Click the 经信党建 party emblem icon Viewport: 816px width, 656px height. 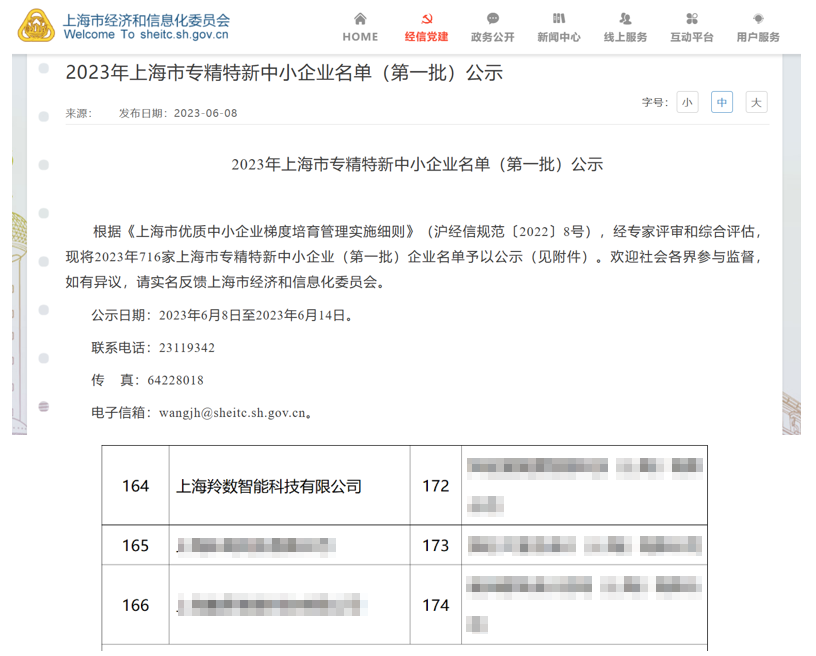coord(426,17)
